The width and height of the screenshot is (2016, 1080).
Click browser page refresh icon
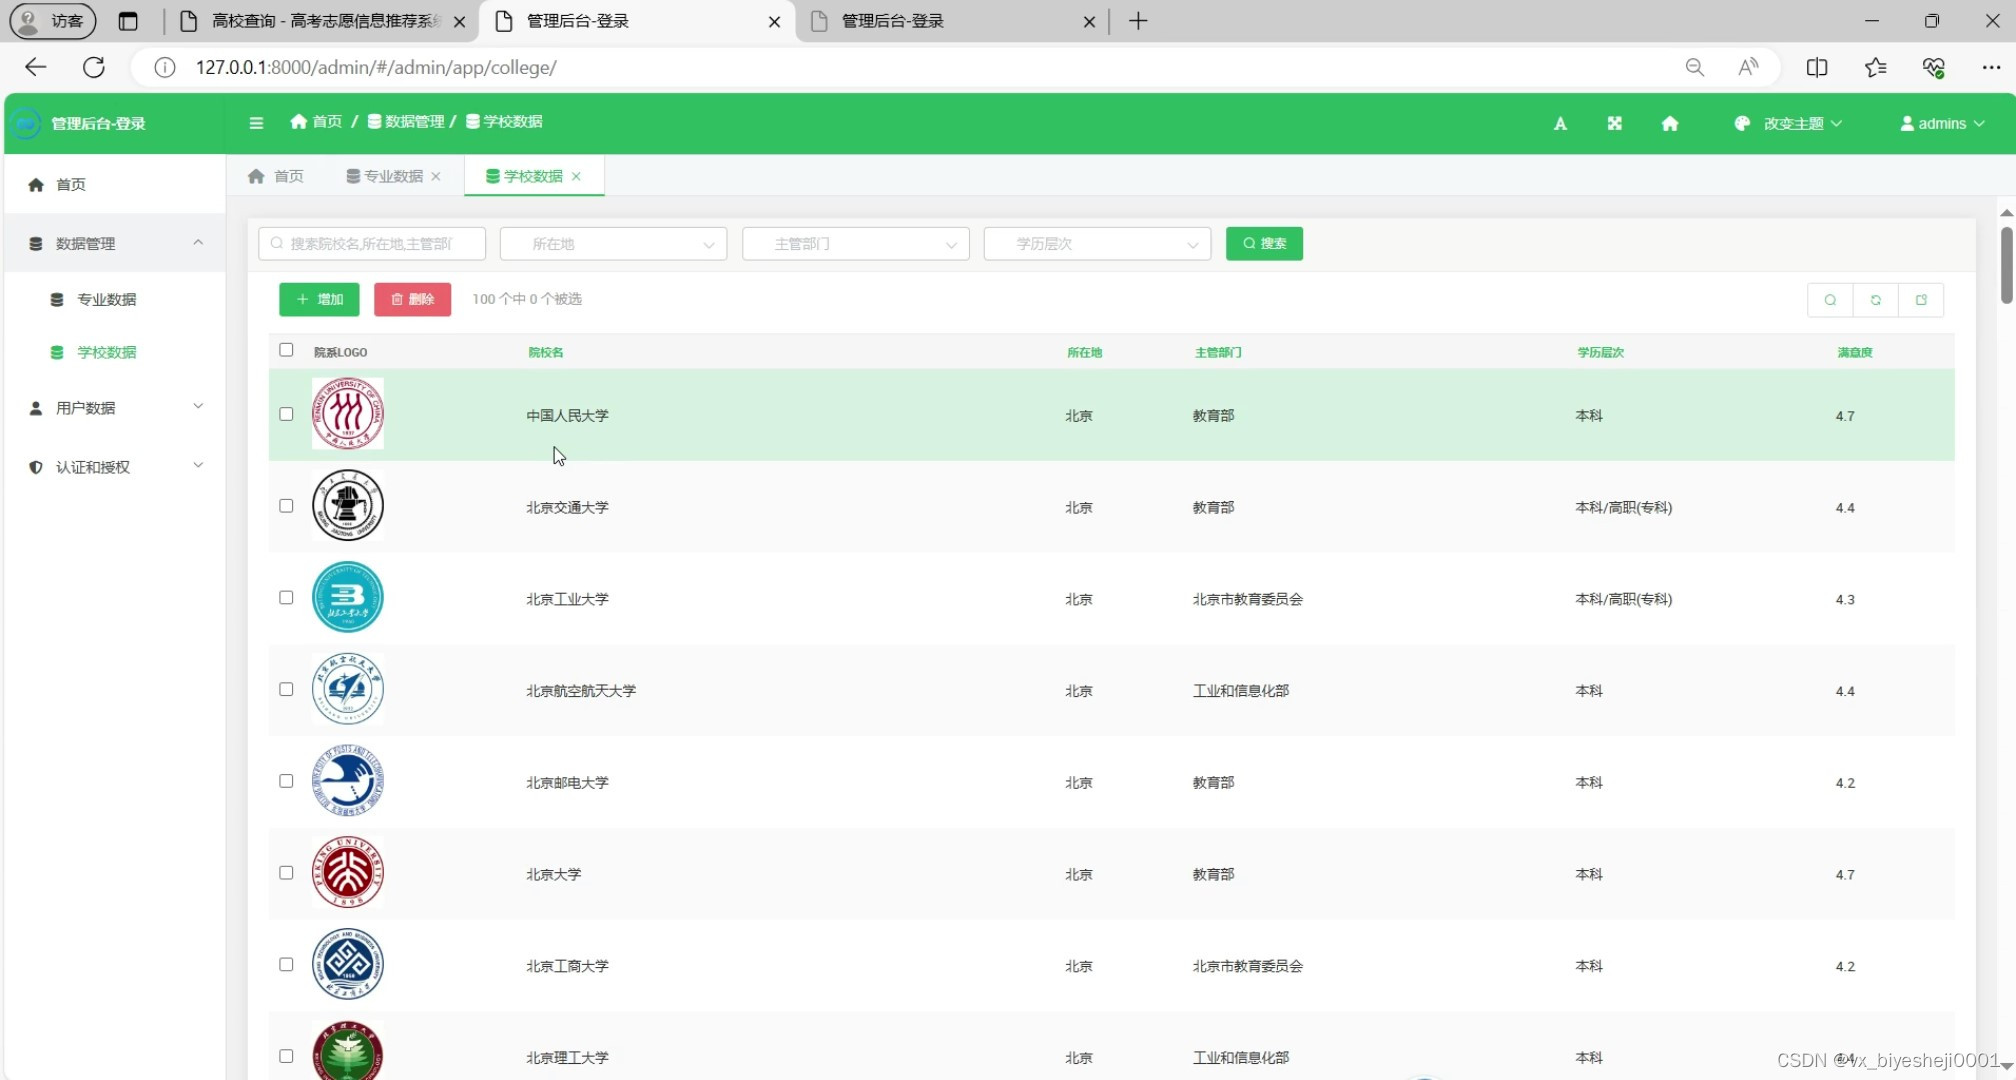click(x=94, y=67)
